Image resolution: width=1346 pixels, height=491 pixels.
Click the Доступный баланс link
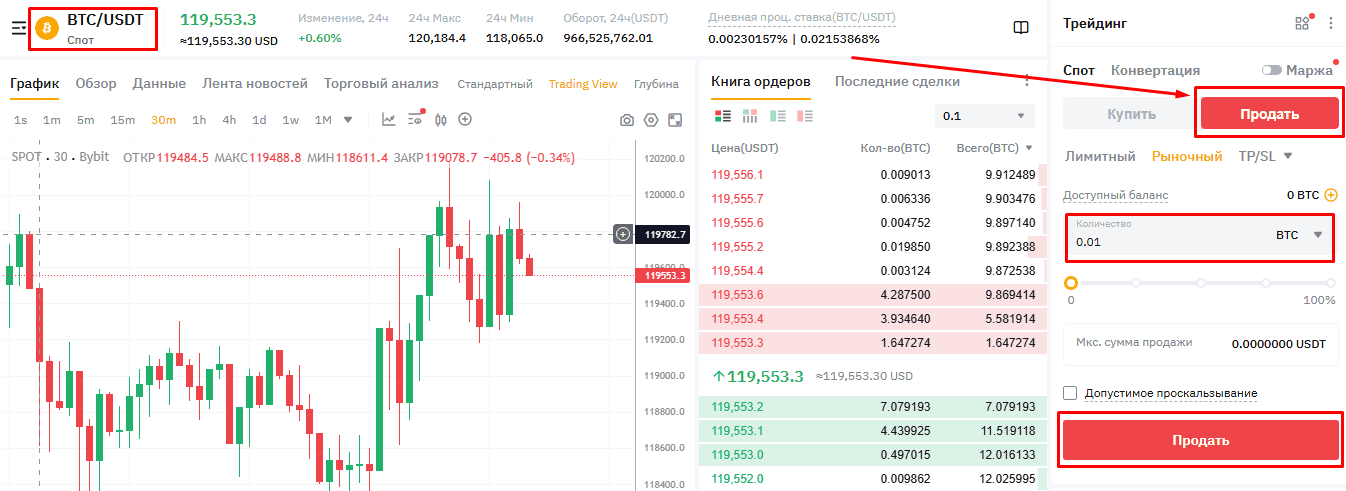[x=1115, y=195]
